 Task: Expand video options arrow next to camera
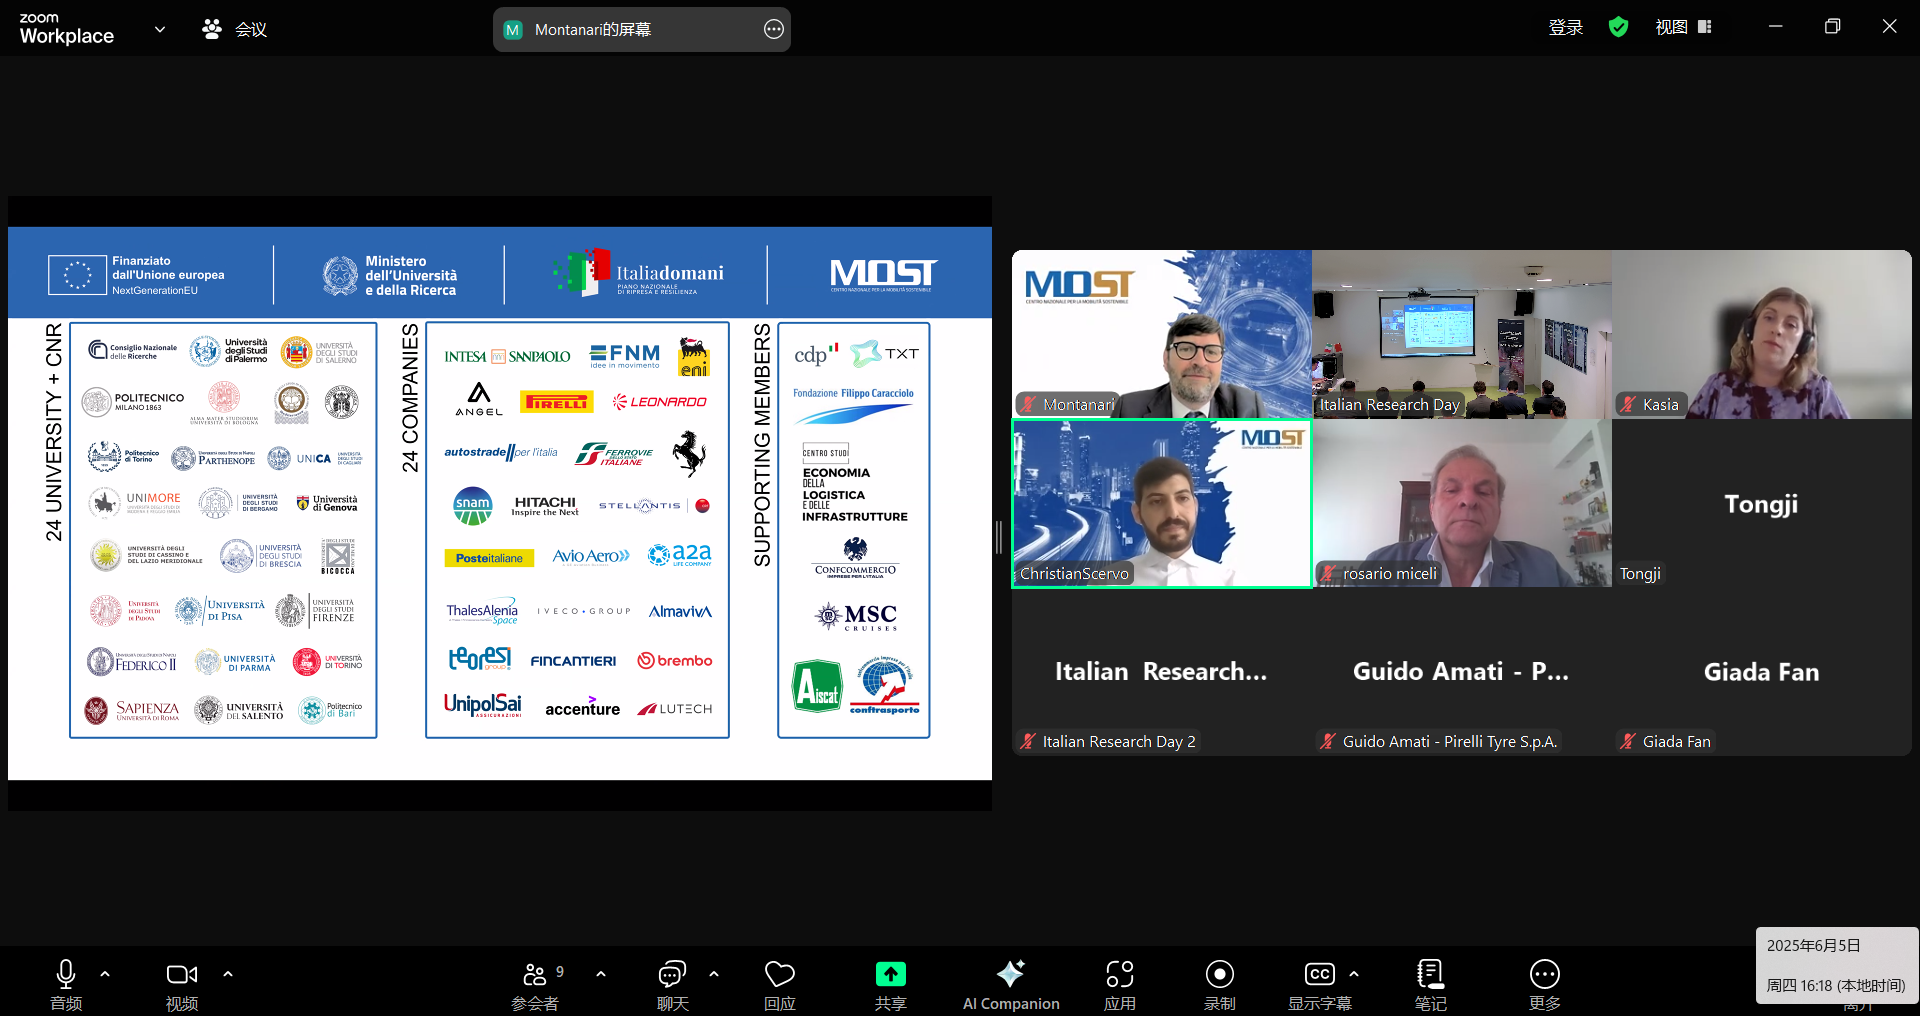tap(228, 973)
